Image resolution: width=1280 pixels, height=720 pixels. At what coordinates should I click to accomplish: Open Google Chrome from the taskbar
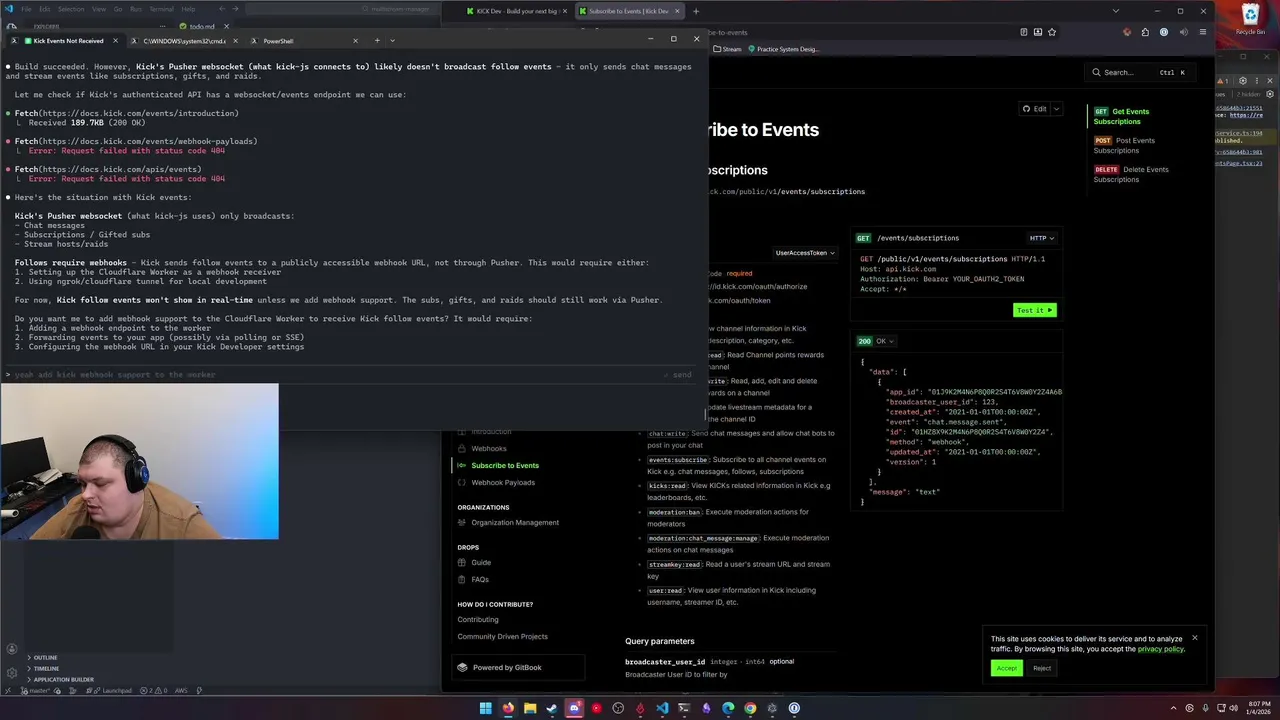(x=750, y=708)
